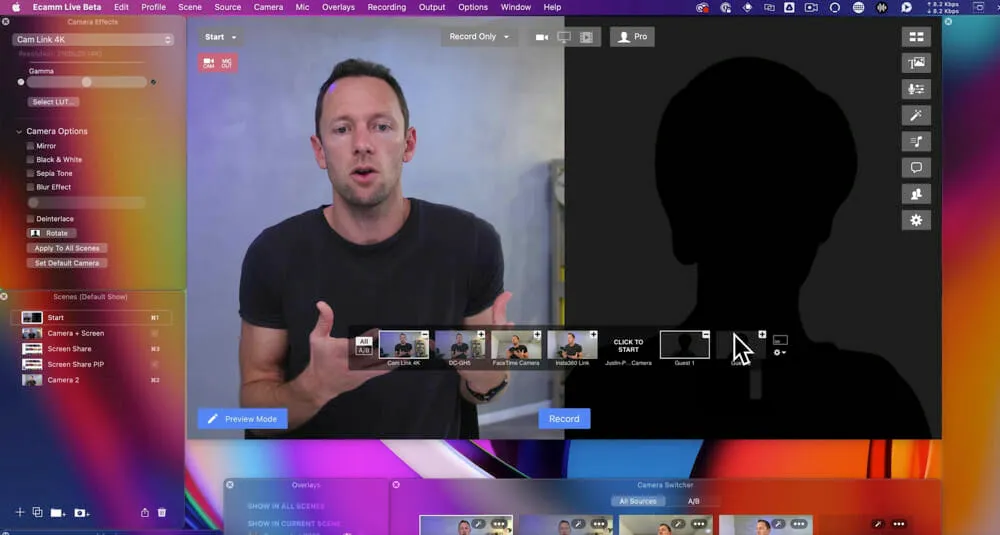Viewport: 1000px width, 535px height.
Task: Enable the Mirror checkbox
Action: point(31,146)
